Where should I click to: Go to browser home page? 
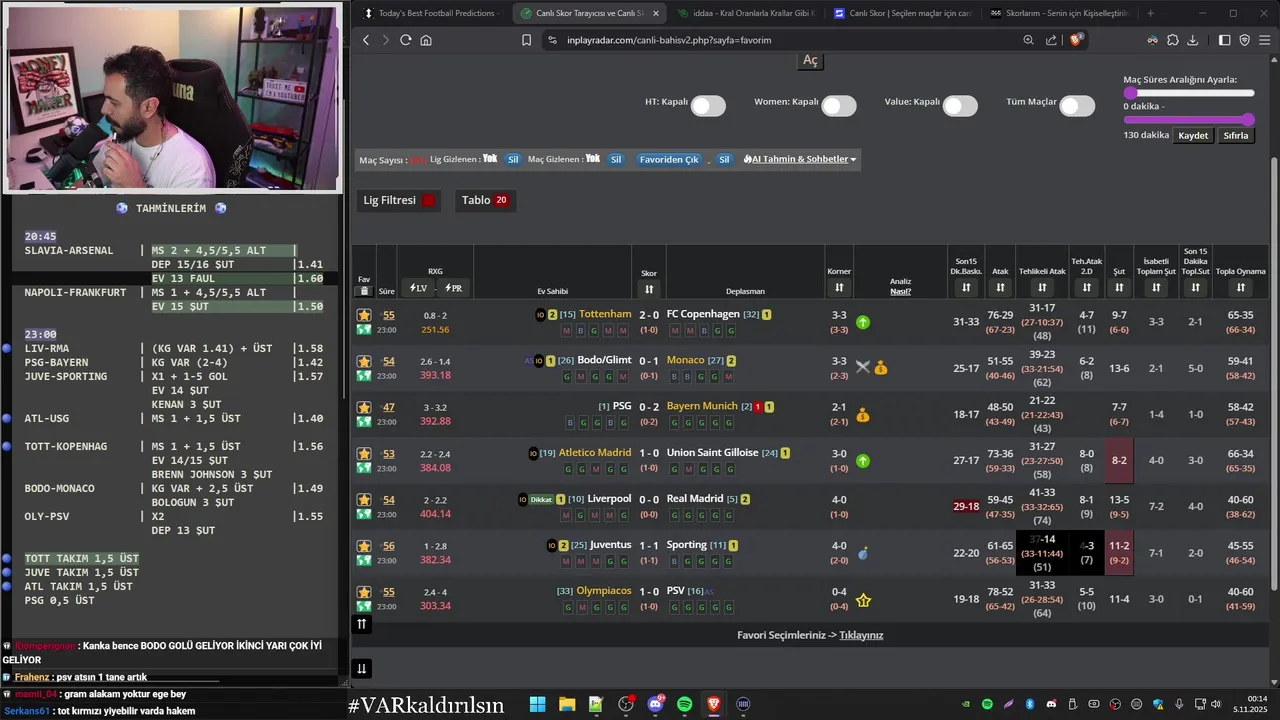tap(426, 40)
